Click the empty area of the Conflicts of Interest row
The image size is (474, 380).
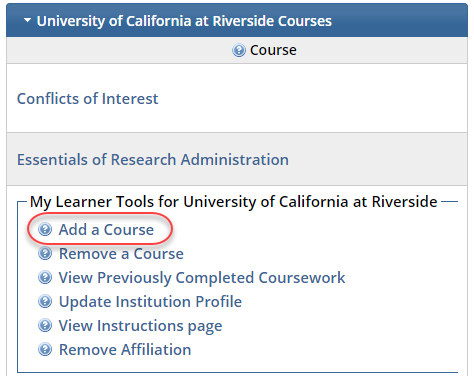(x=312, y=99)
